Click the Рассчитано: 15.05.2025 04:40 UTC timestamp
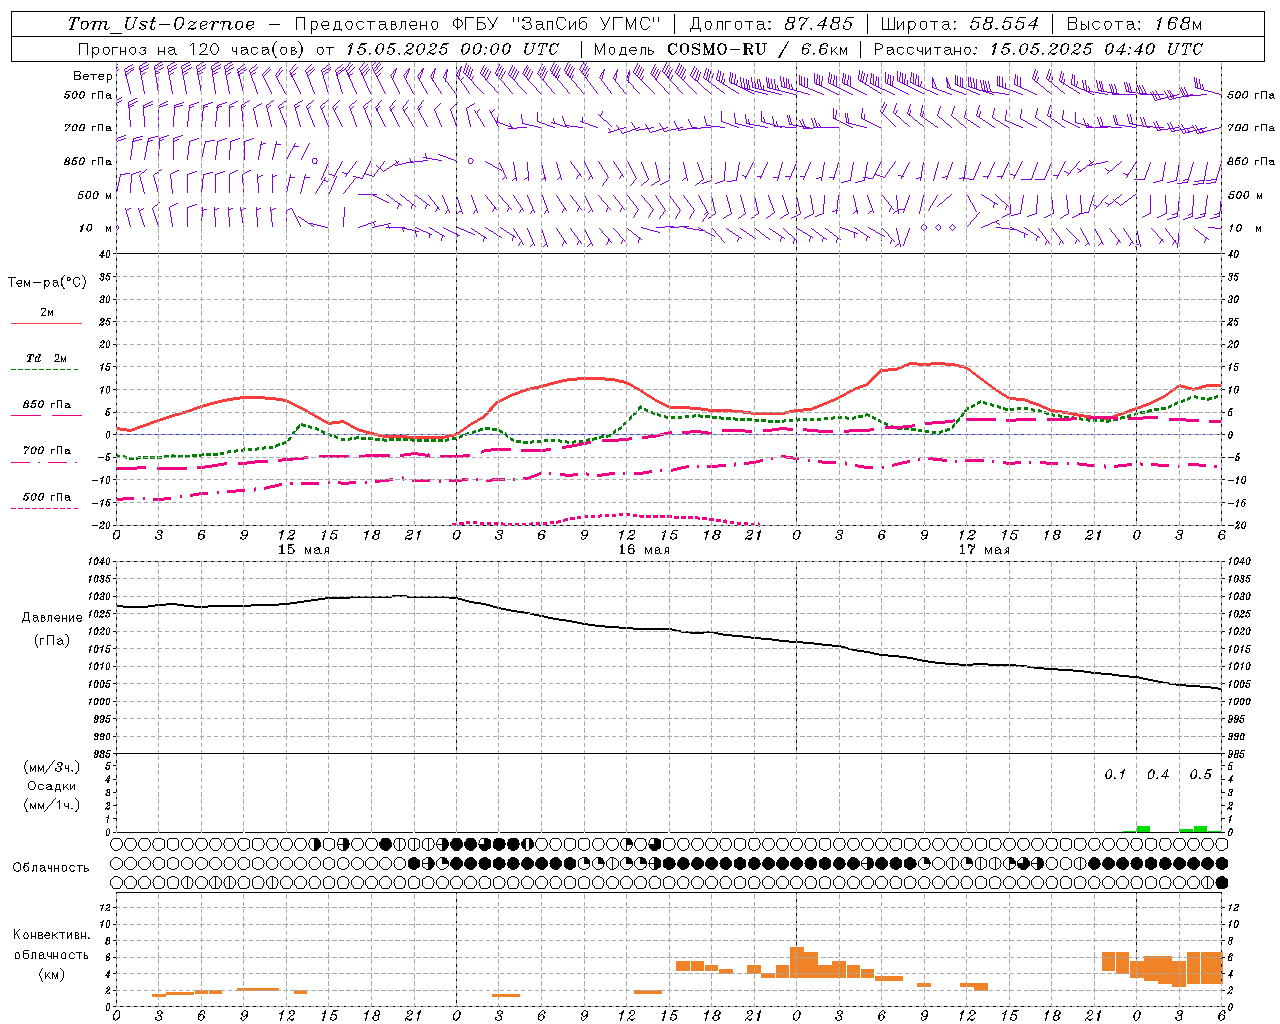This screenshot has width=1280, height=1024. pyautogui.click(x=1038, y=49)
